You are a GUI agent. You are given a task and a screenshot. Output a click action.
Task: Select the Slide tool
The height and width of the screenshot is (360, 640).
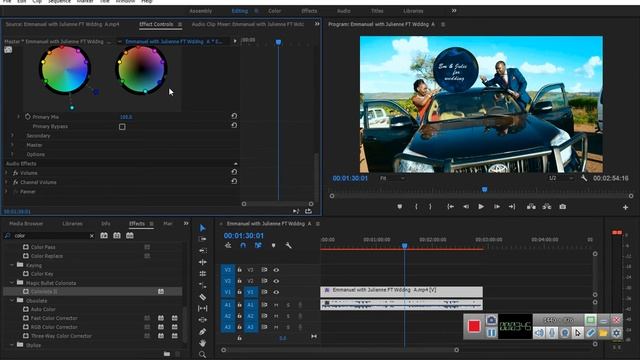pos(202,320)
